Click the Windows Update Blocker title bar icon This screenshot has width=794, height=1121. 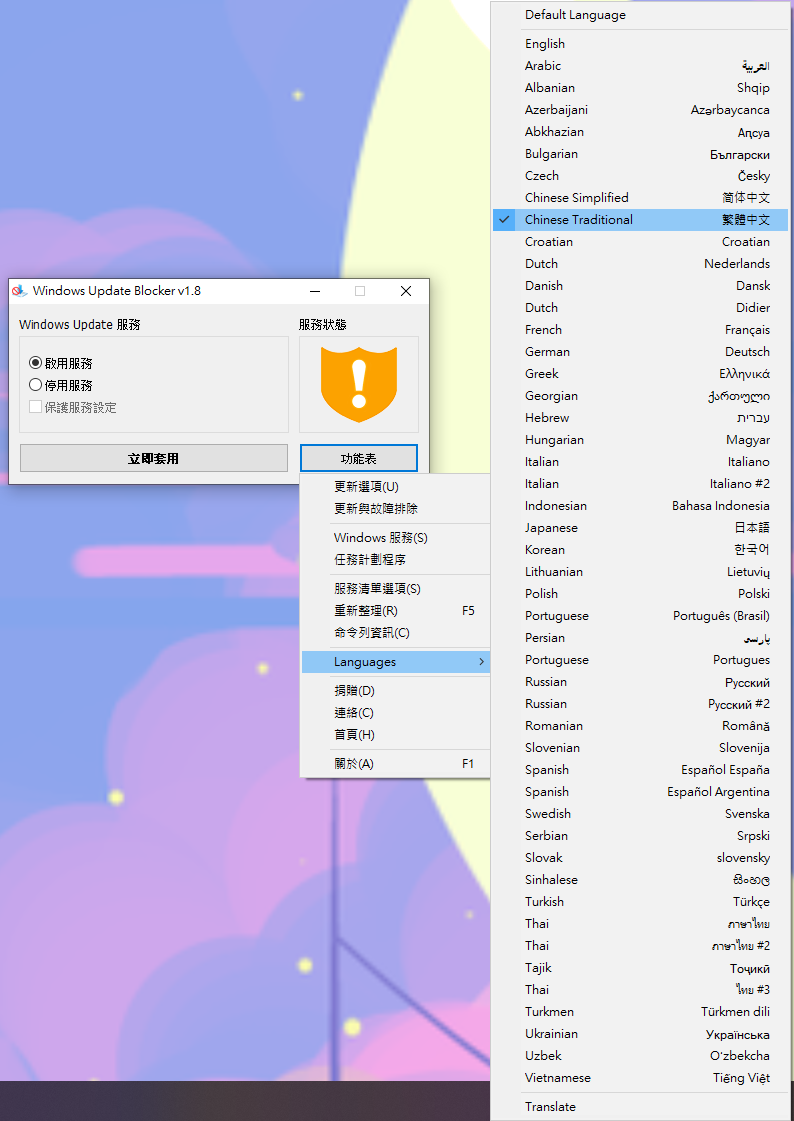19,291
